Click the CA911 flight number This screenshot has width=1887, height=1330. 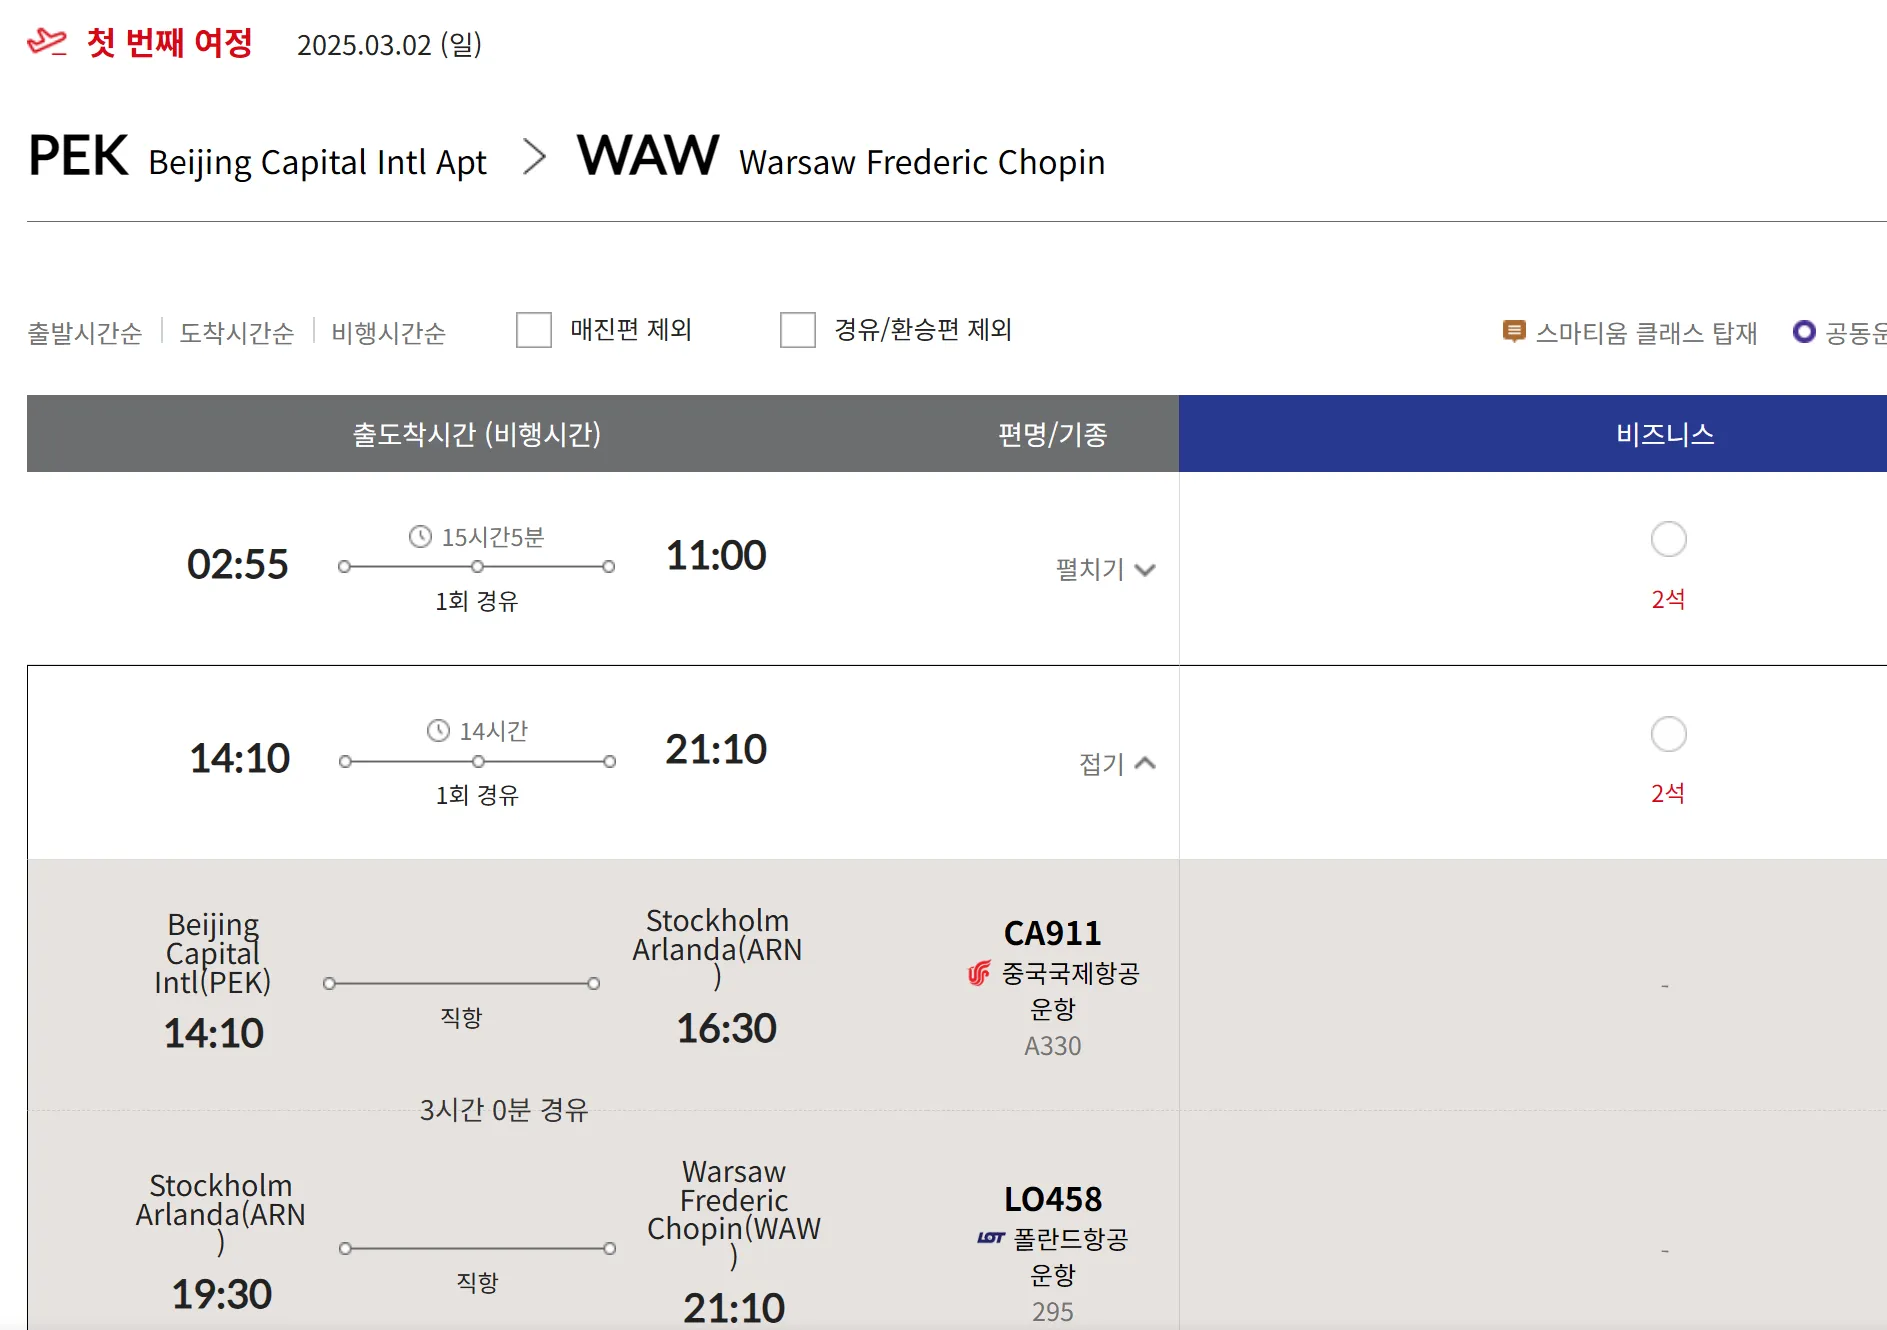point(1052,933)
